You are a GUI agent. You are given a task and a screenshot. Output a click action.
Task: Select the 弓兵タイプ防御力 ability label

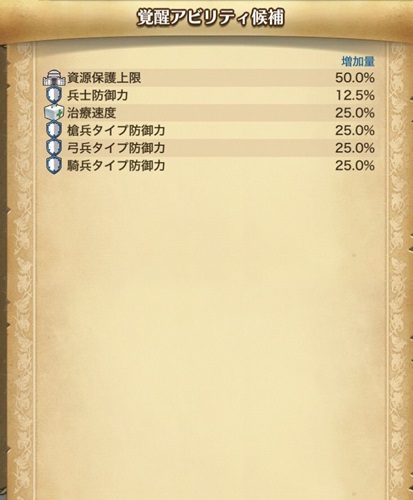click(116, 148)
